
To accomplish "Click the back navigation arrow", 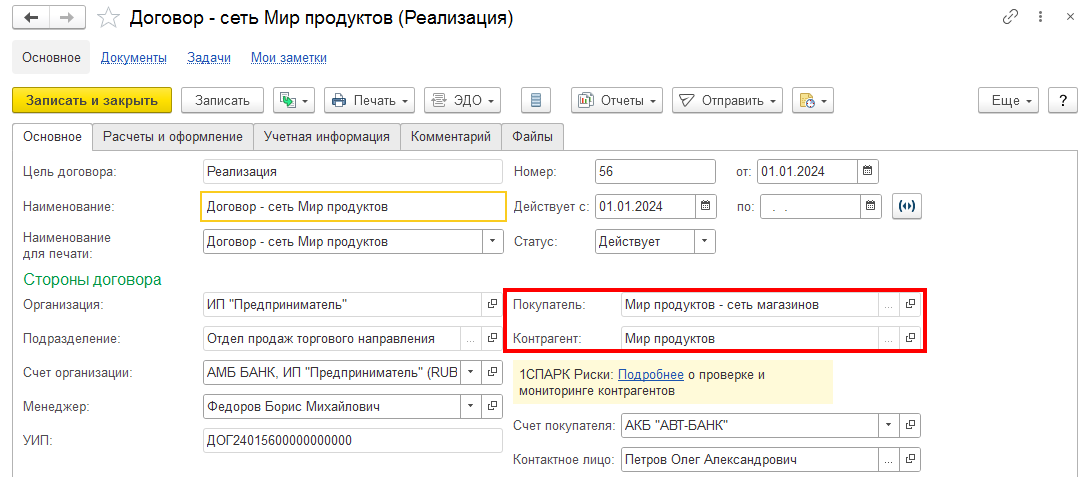I will [30, 18].
